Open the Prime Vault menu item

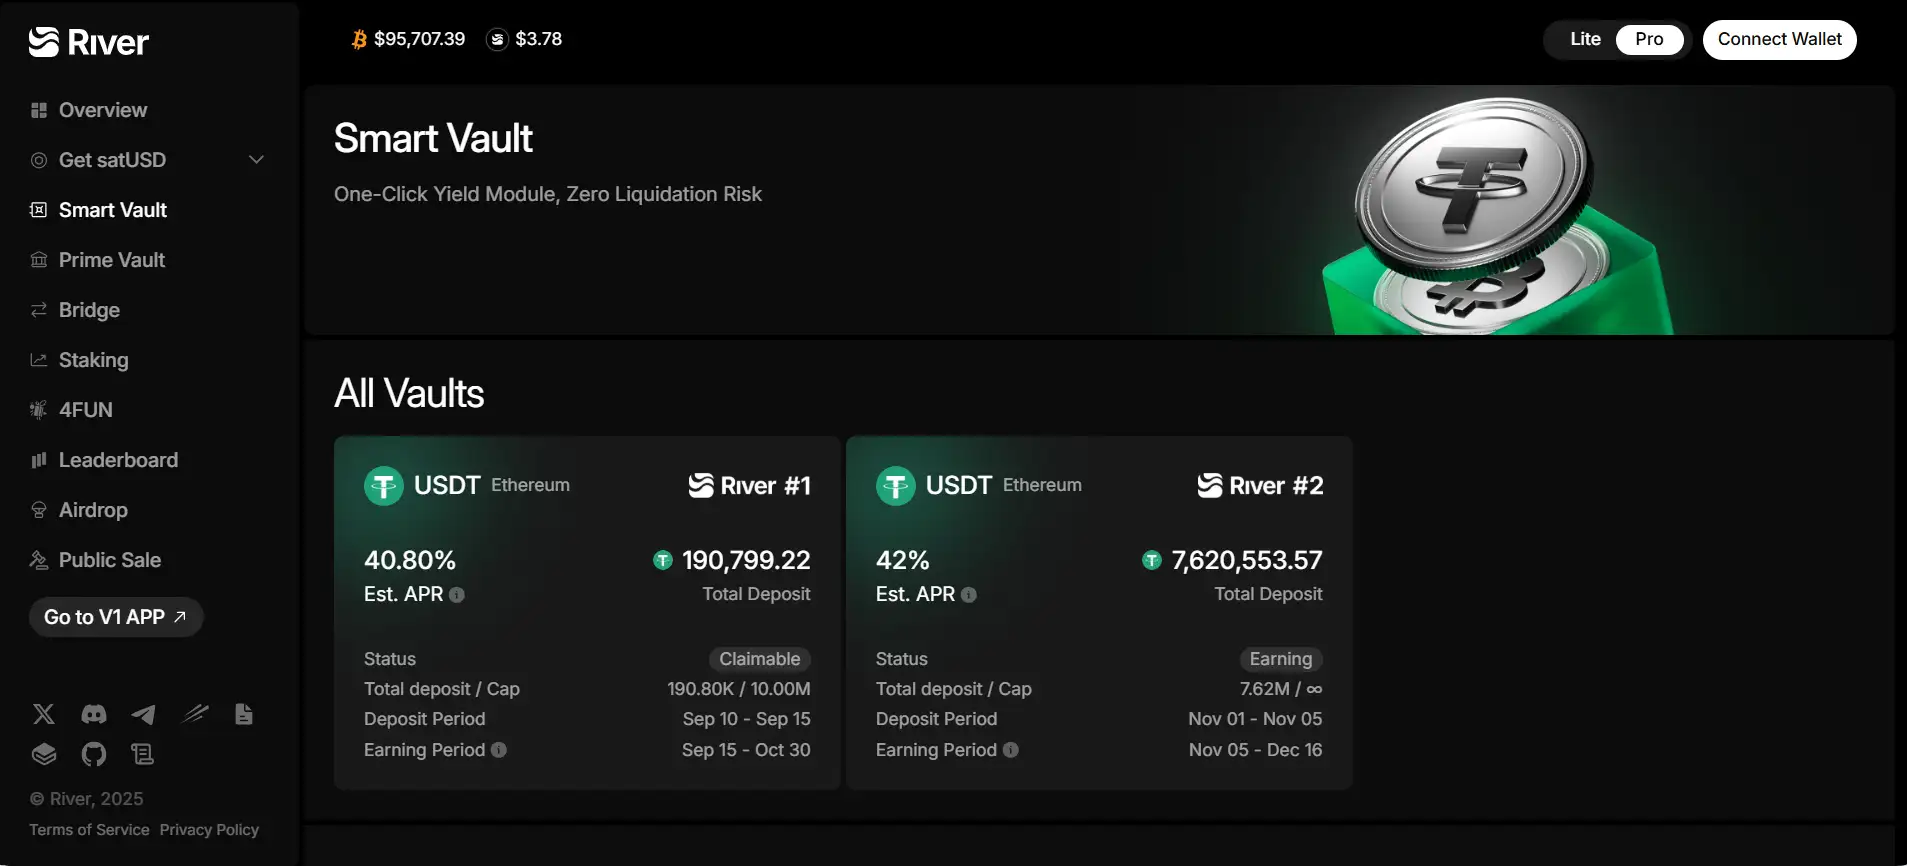coord(111,260)
